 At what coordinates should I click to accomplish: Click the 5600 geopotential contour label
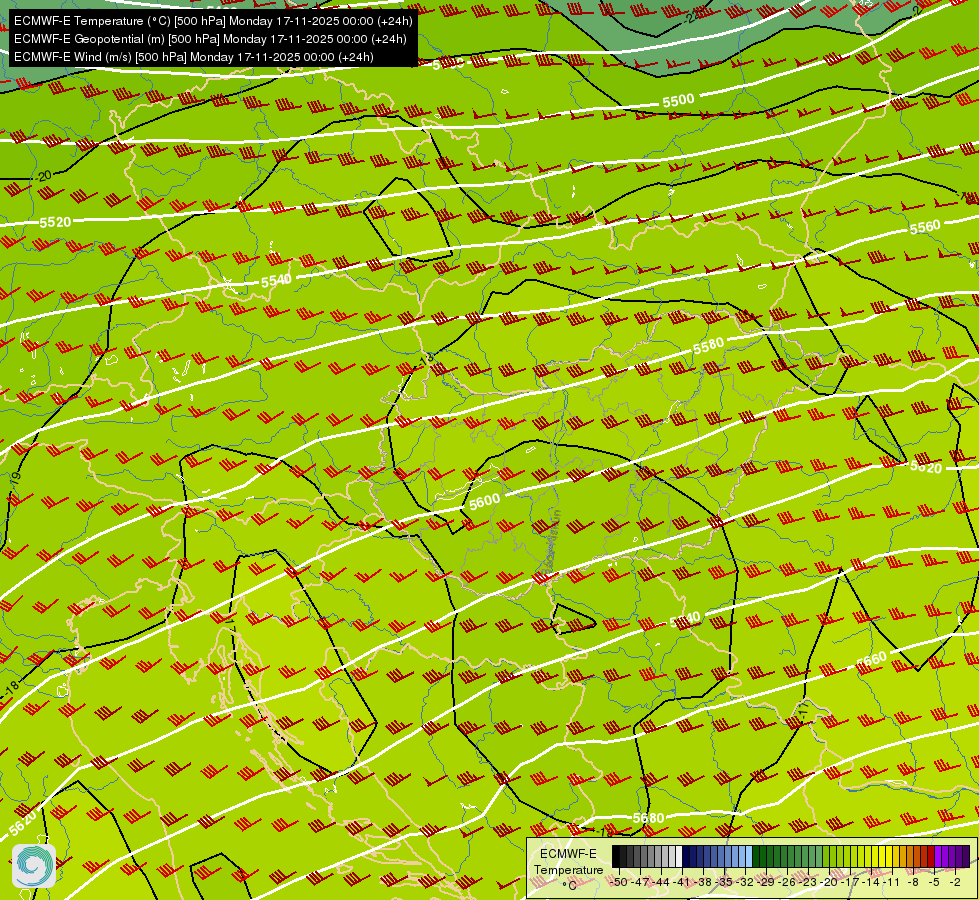[x=485, y=502]
